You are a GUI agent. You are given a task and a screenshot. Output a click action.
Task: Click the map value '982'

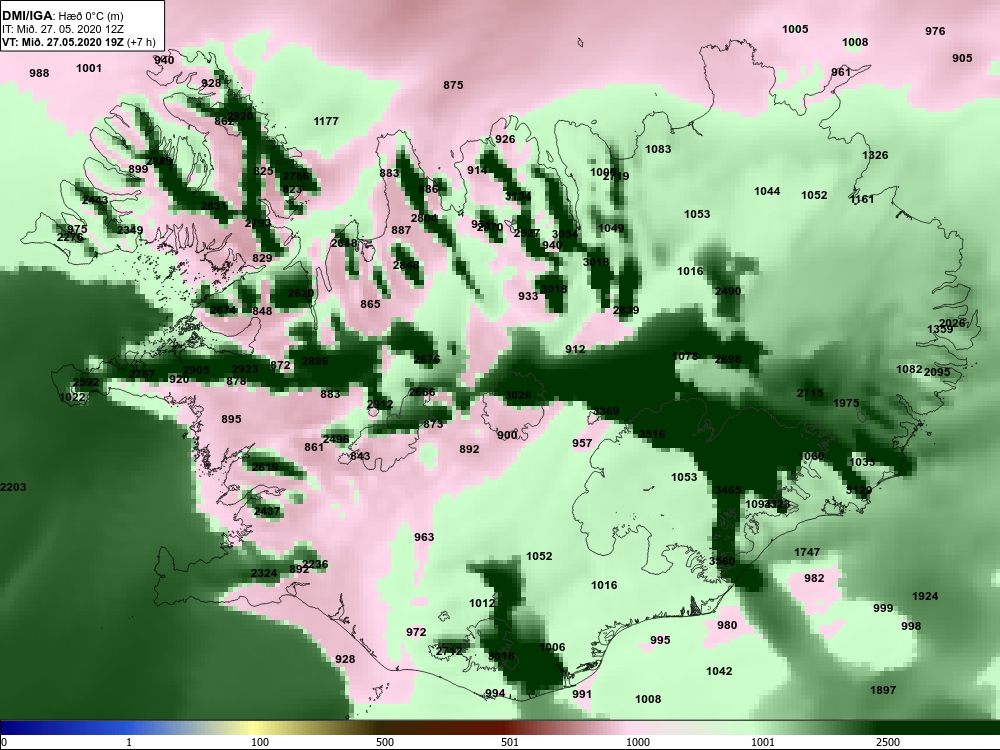814,578
